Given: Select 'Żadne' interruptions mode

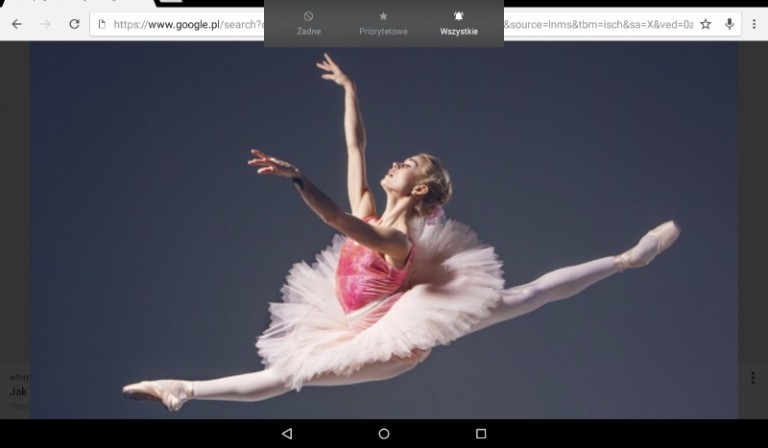Looking at the screenshot, I should (x=308, y=24).
